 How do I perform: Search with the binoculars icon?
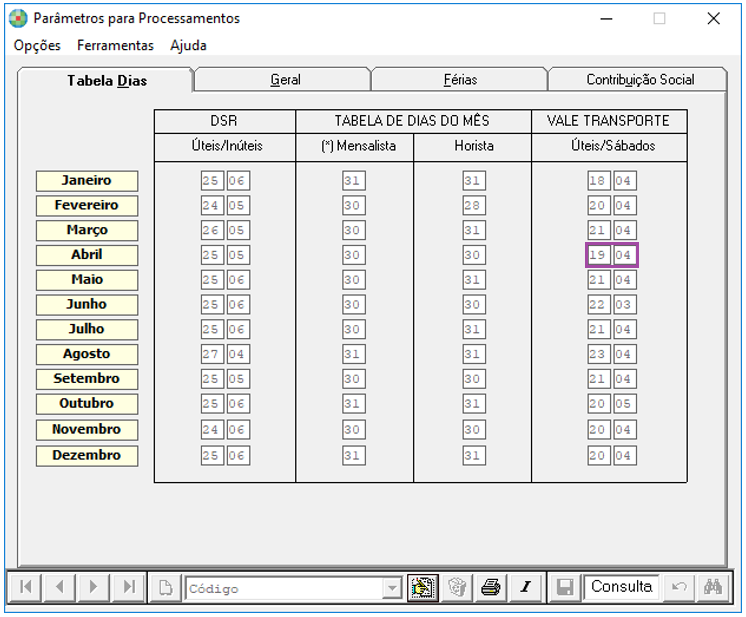(713, 588)
